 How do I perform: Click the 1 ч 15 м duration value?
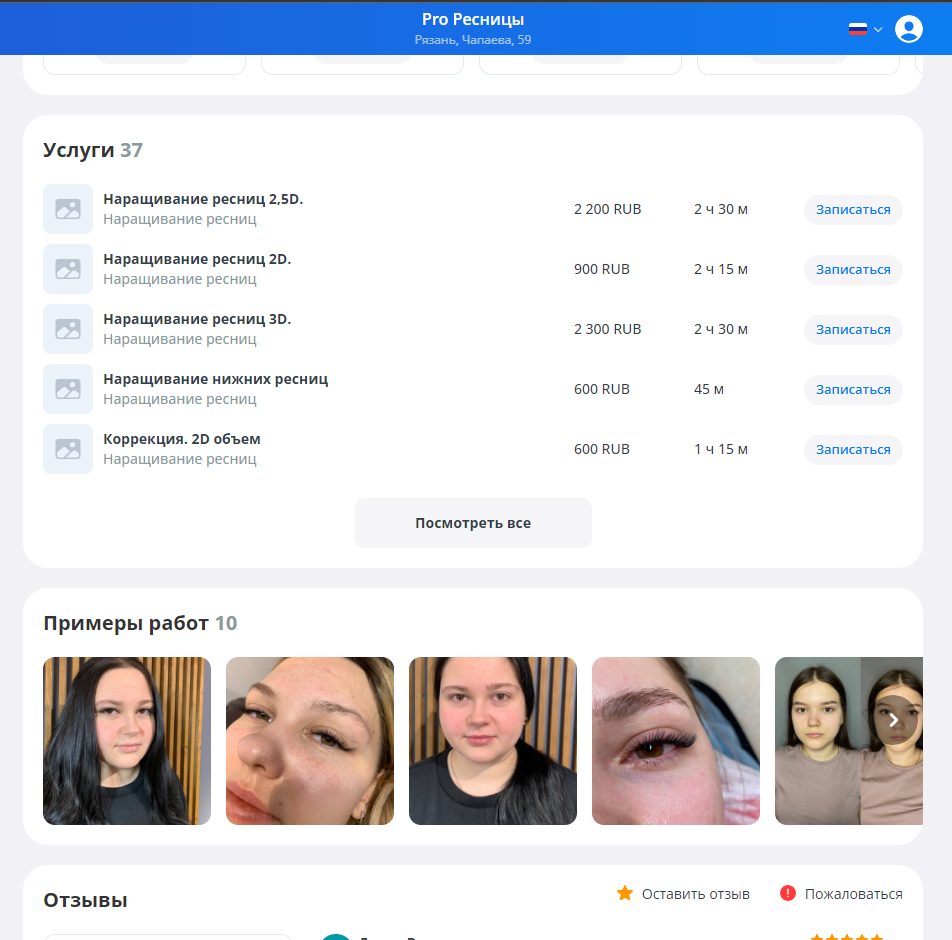pos(721,450)
